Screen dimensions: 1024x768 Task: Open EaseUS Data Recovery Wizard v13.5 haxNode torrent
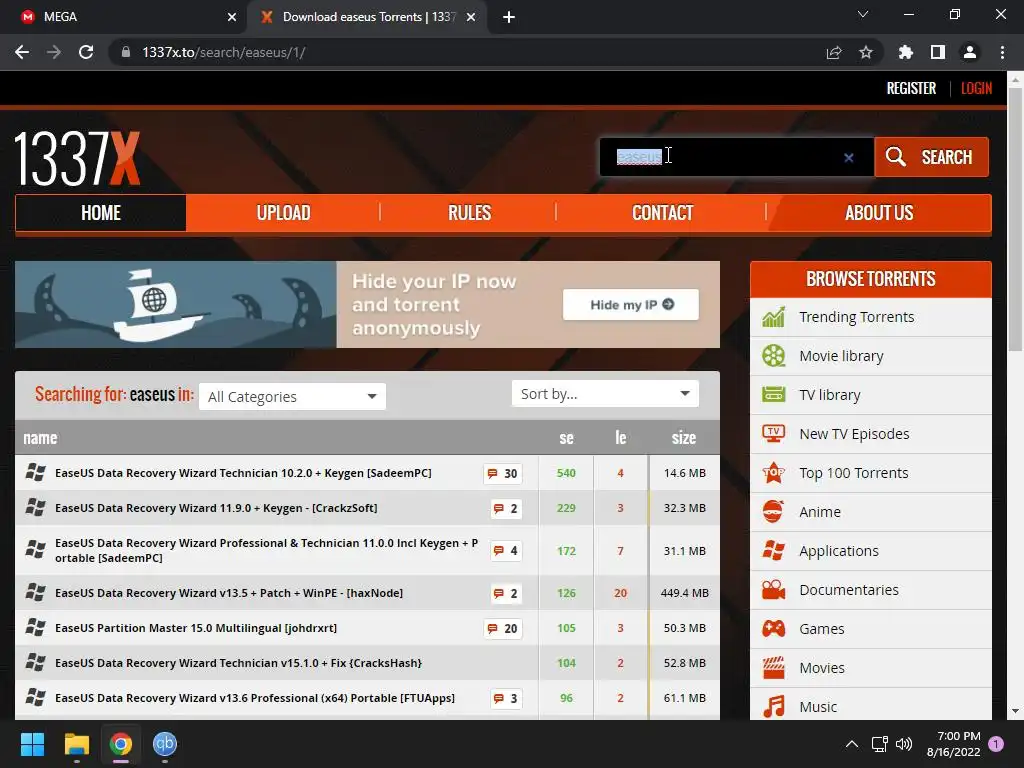229,593
